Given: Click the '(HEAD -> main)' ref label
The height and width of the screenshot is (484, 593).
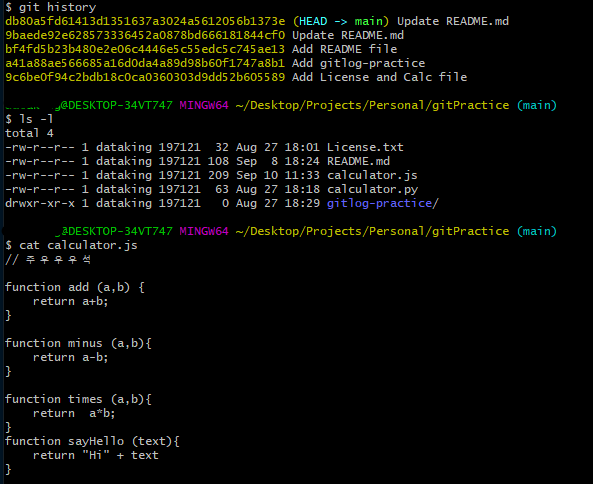Looking at the screenshot, I should 341,21.
